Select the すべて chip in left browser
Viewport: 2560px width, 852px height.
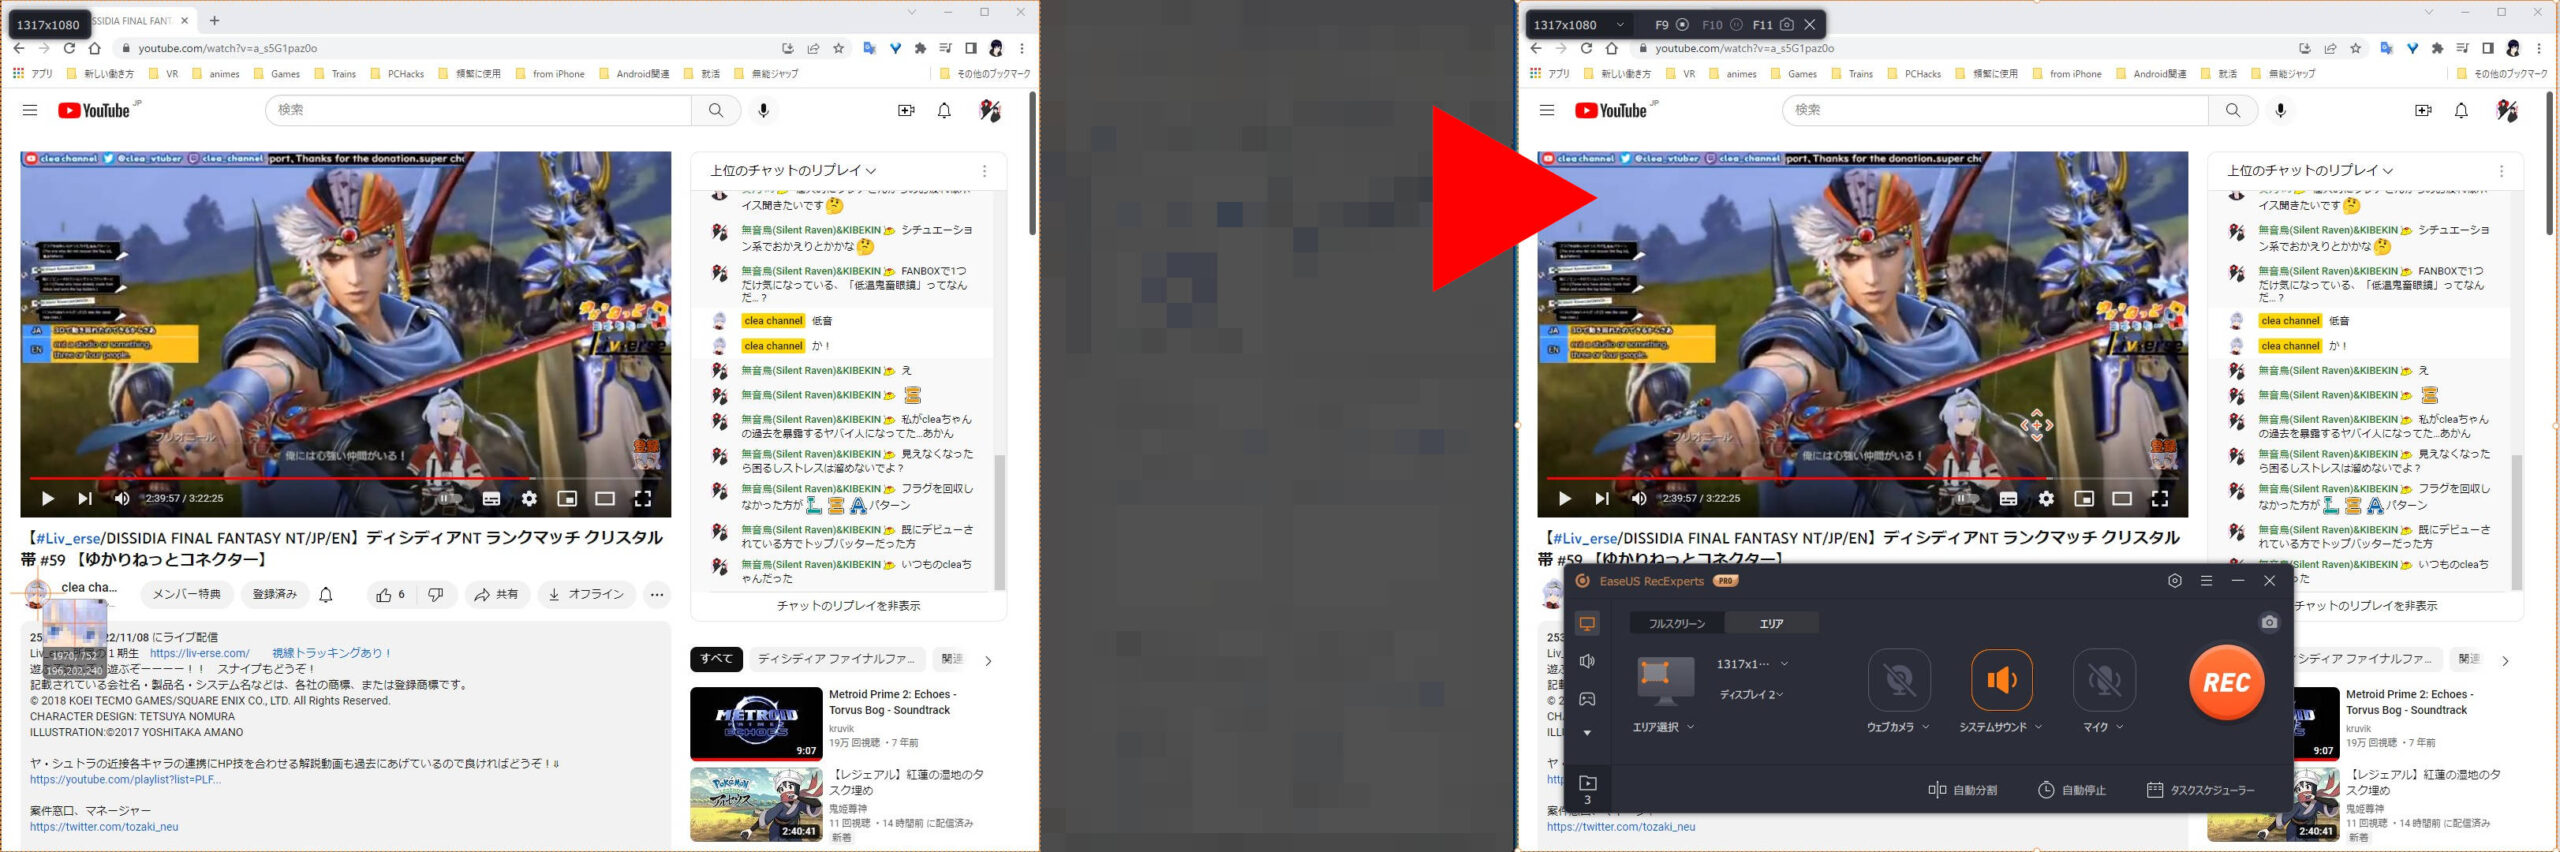coord(716,659)
